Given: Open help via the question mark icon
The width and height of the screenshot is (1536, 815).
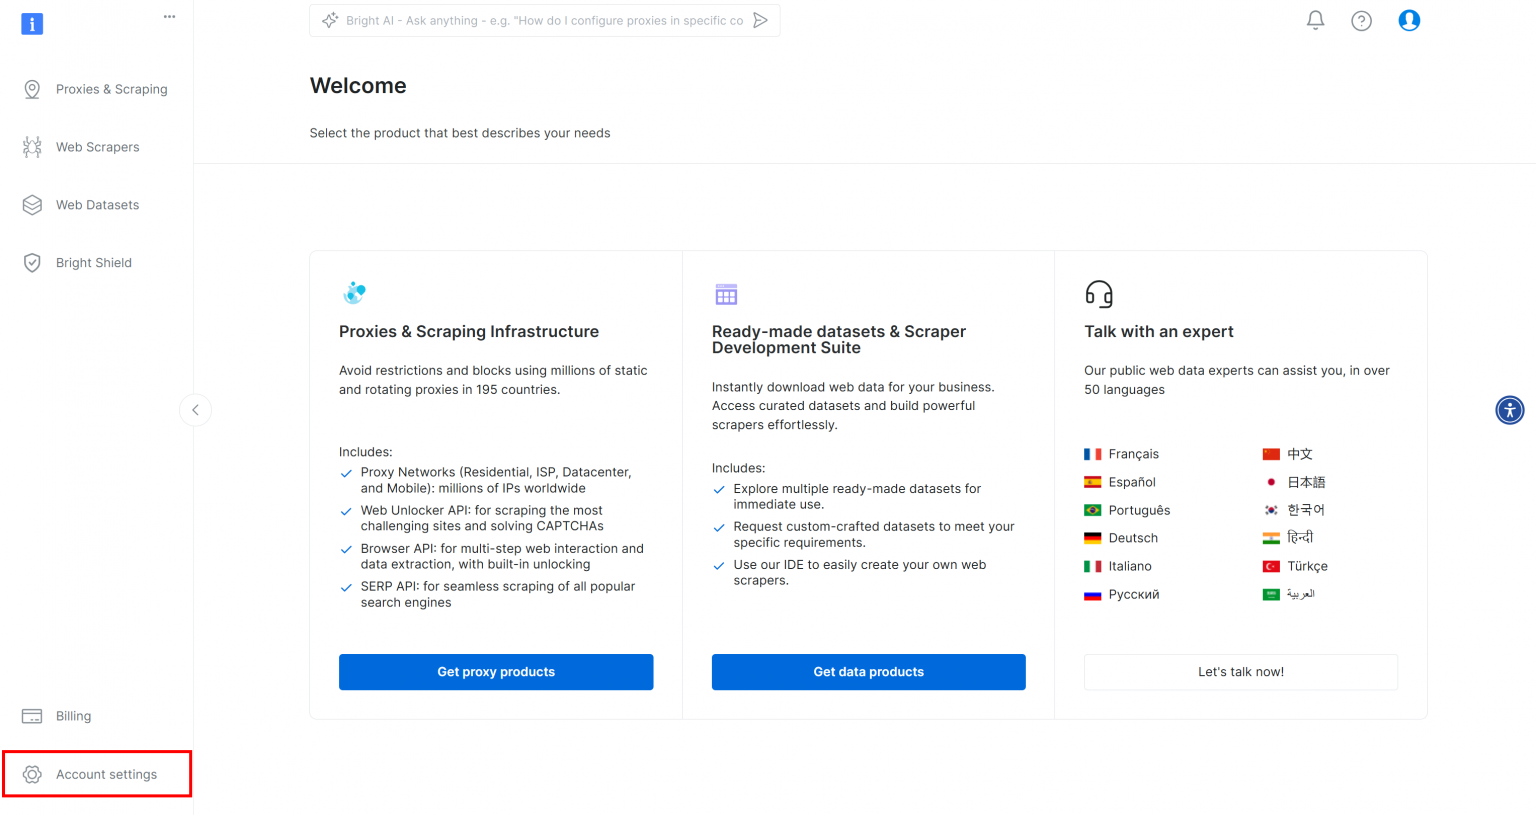Looking at the screenshot, I should pos(1362,20).
